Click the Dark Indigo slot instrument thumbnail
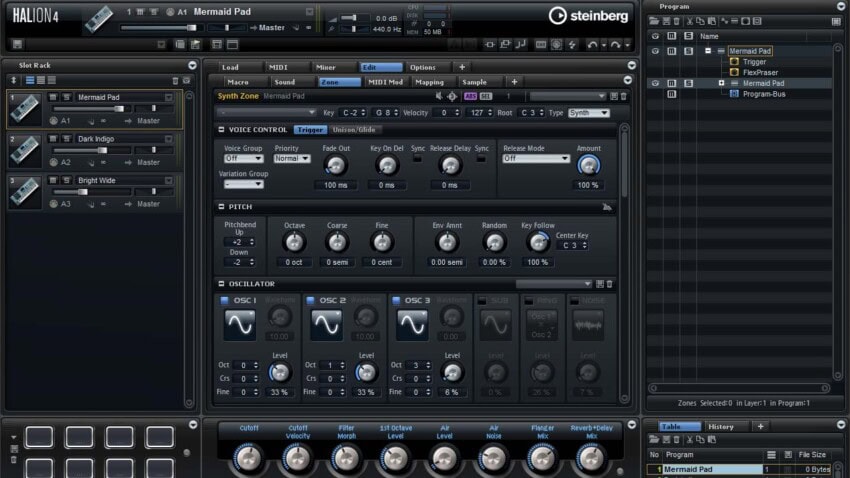Viewport: 850px width, 478px height. [x=25, y=147]
